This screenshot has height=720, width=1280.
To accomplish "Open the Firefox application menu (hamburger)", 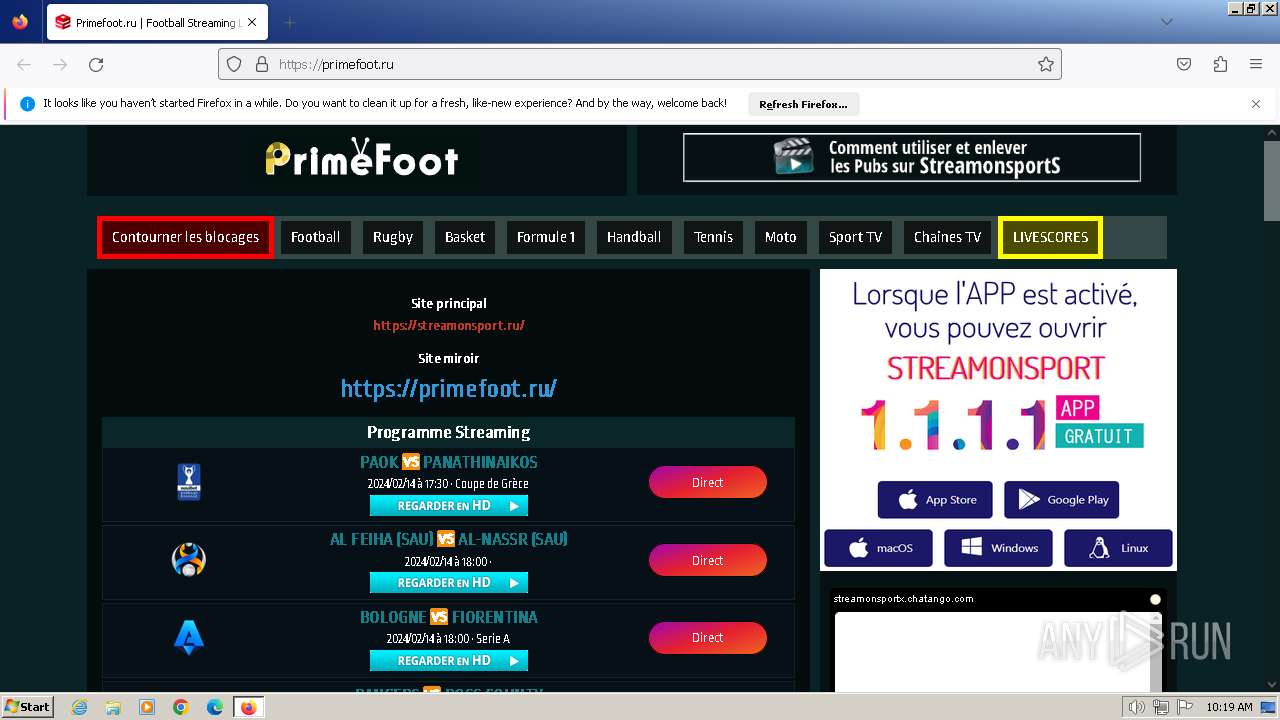I will tap(1256, 64).
